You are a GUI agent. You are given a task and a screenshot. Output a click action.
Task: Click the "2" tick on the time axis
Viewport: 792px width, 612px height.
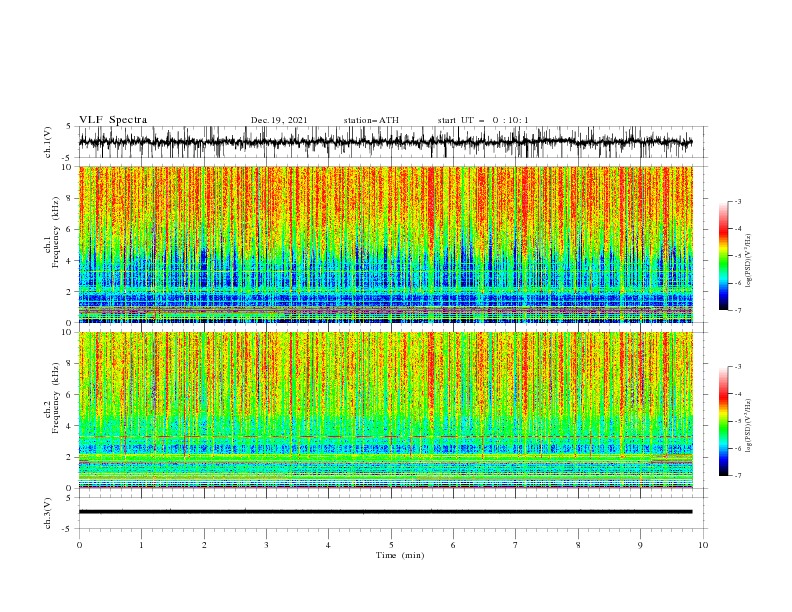tap(204, 545)
